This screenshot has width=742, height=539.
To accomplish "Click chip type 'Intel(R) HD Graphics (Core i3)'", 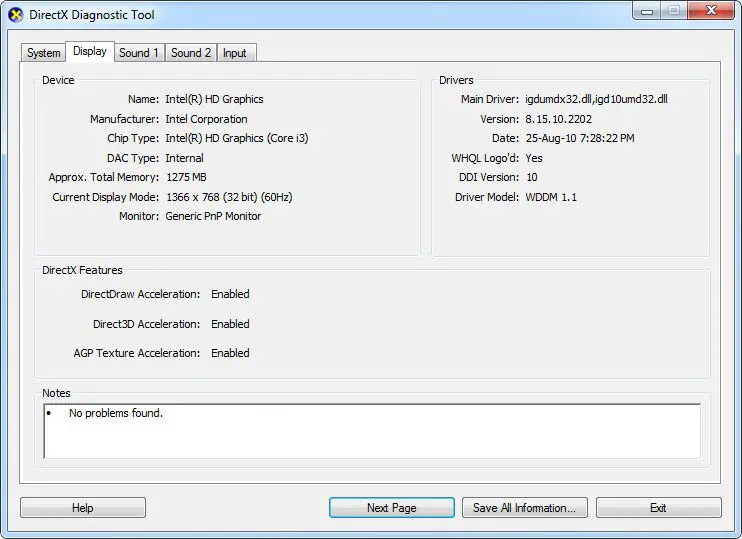I will tap(237, 138).
